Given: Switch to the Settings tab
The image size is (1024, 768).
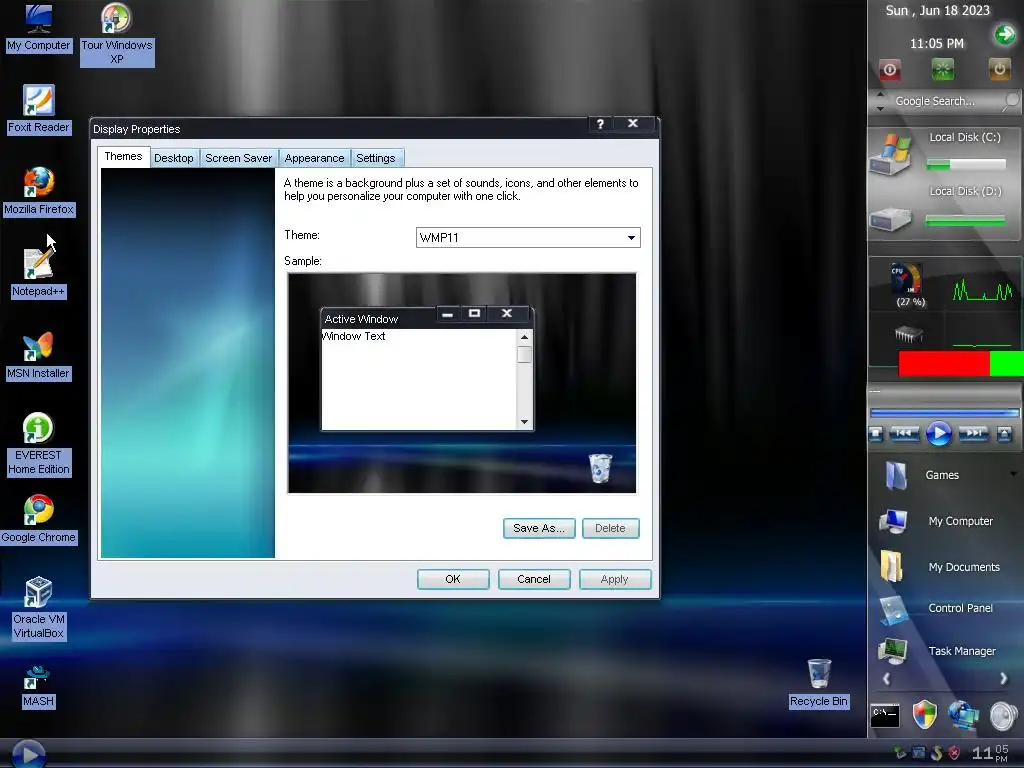Looking at the screenshot, I should (376, 158).
